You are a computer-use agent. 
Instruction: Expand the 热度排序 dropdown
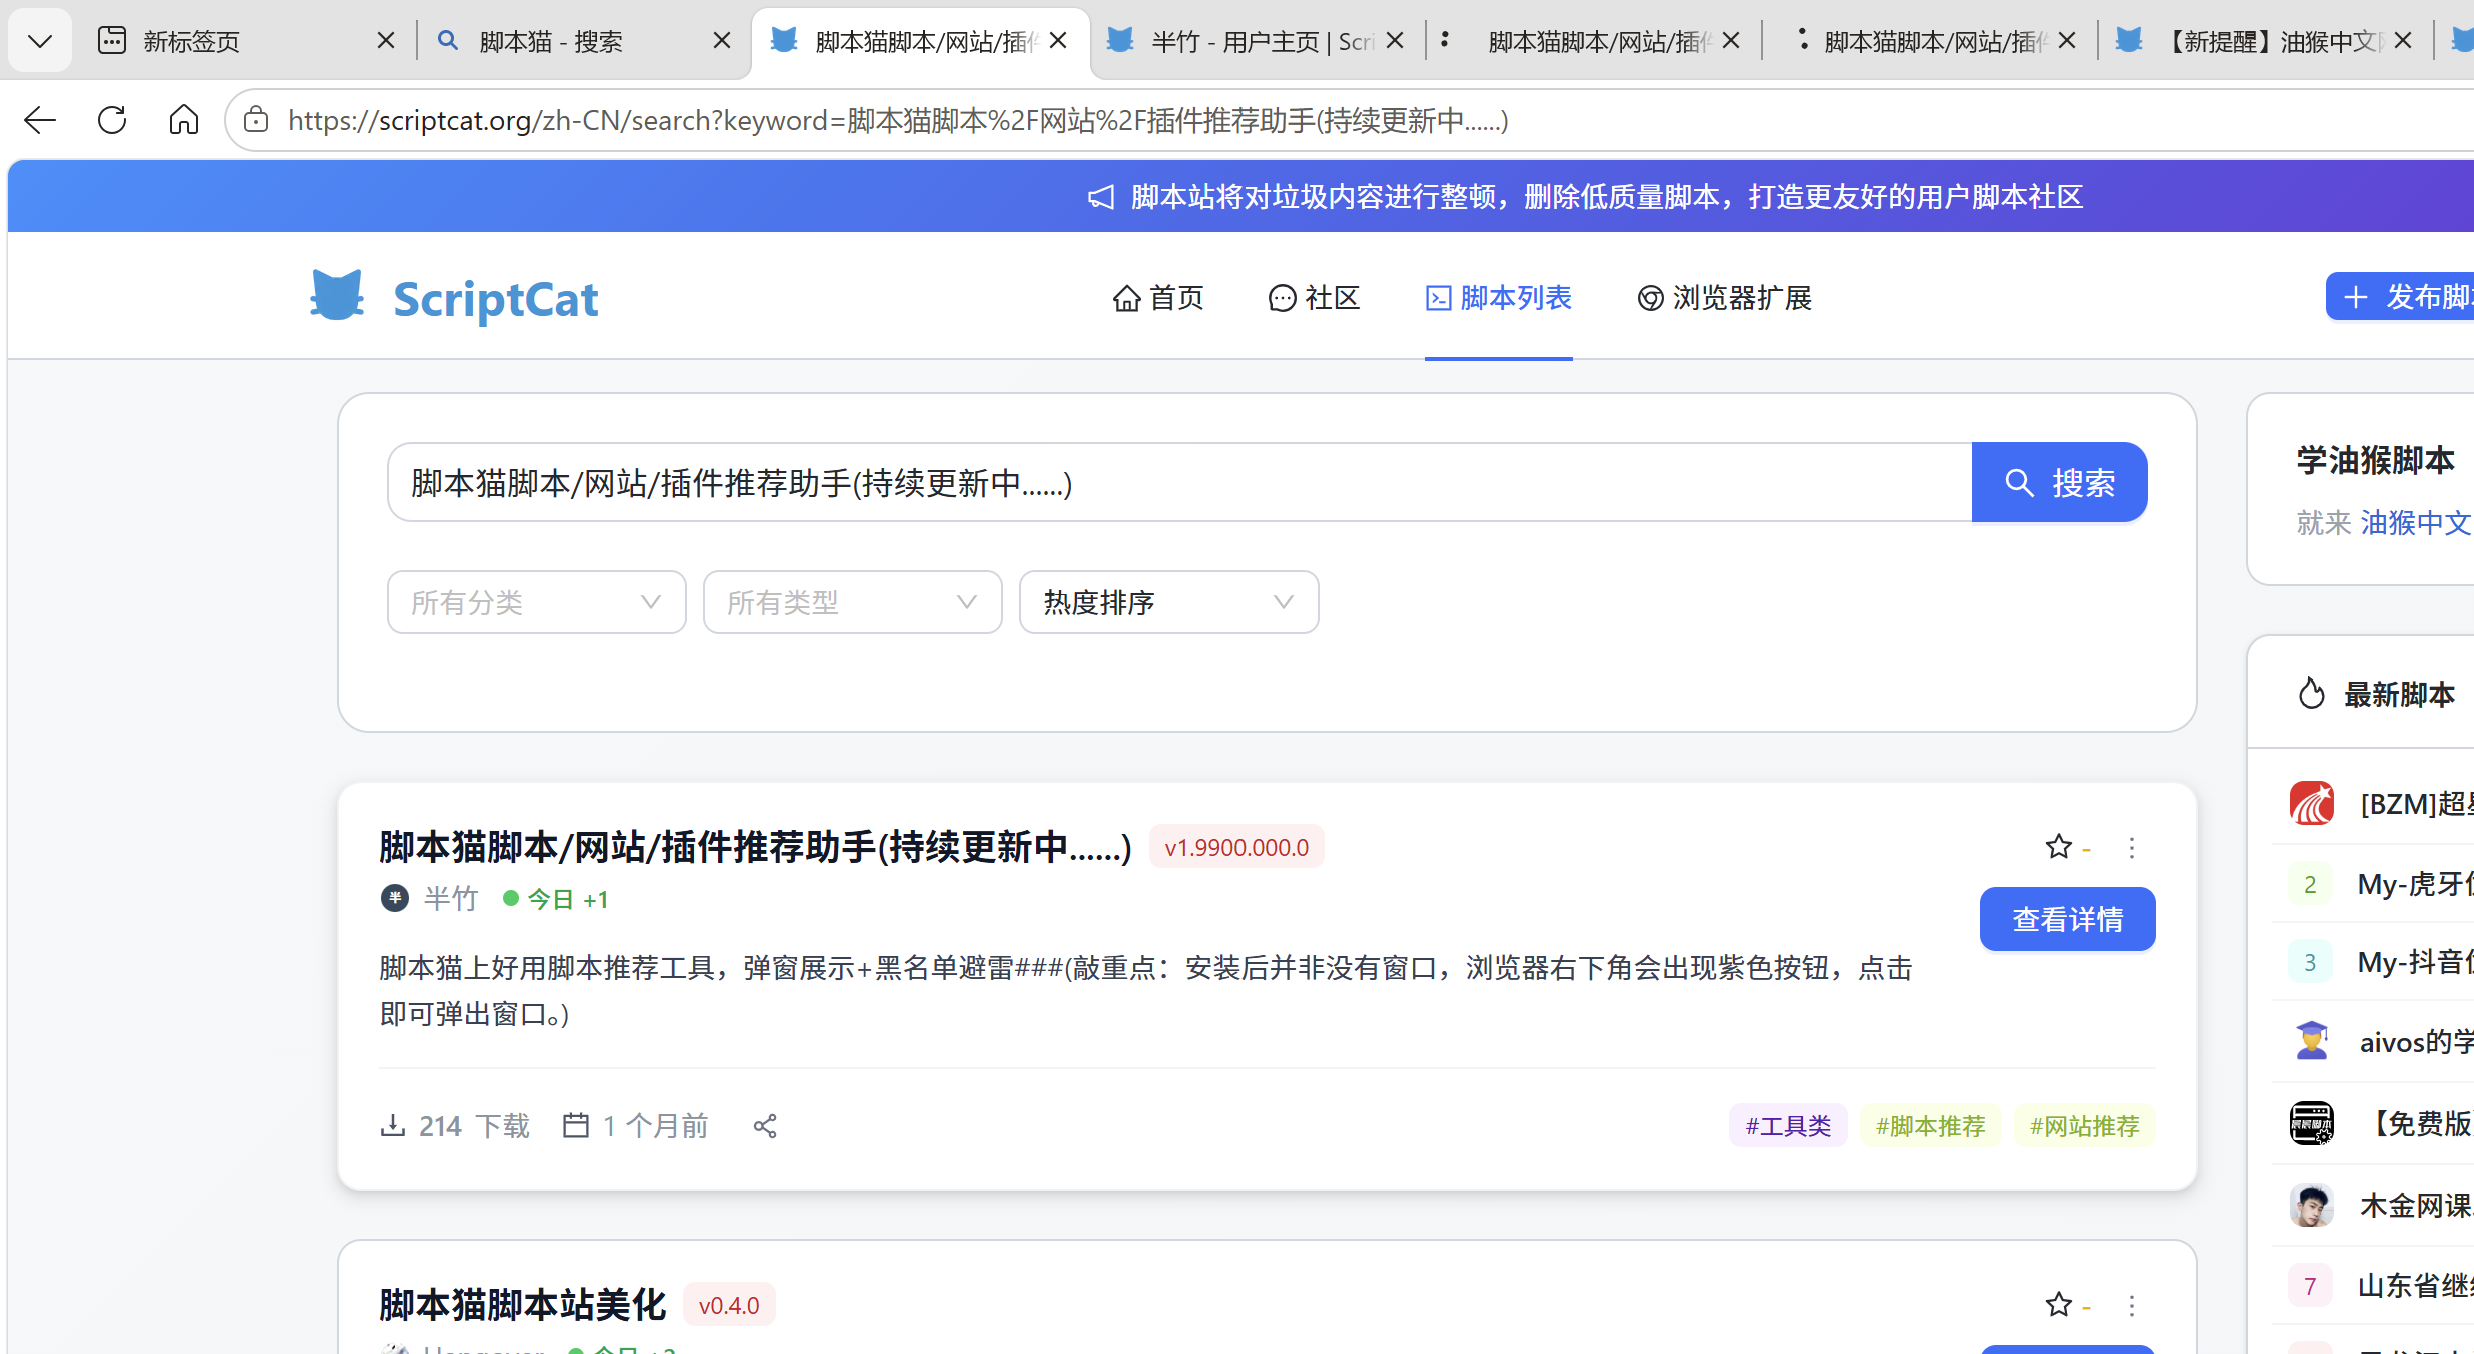click(x=1169, y=602)
